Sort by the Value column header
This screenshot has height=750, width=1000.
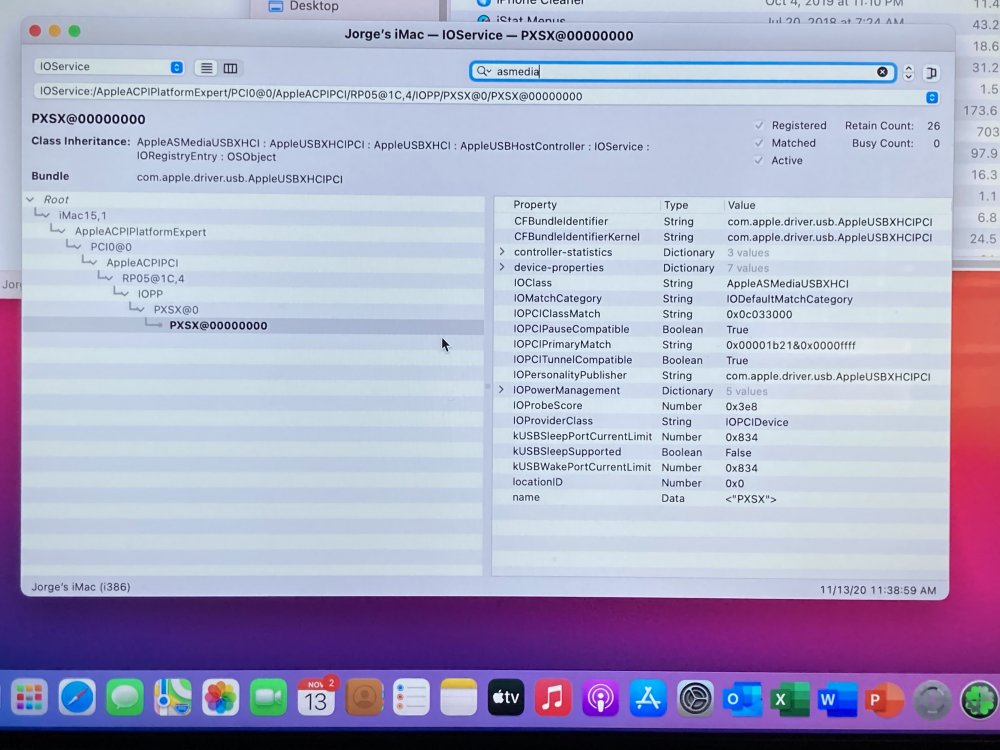[x=742, y=205]
